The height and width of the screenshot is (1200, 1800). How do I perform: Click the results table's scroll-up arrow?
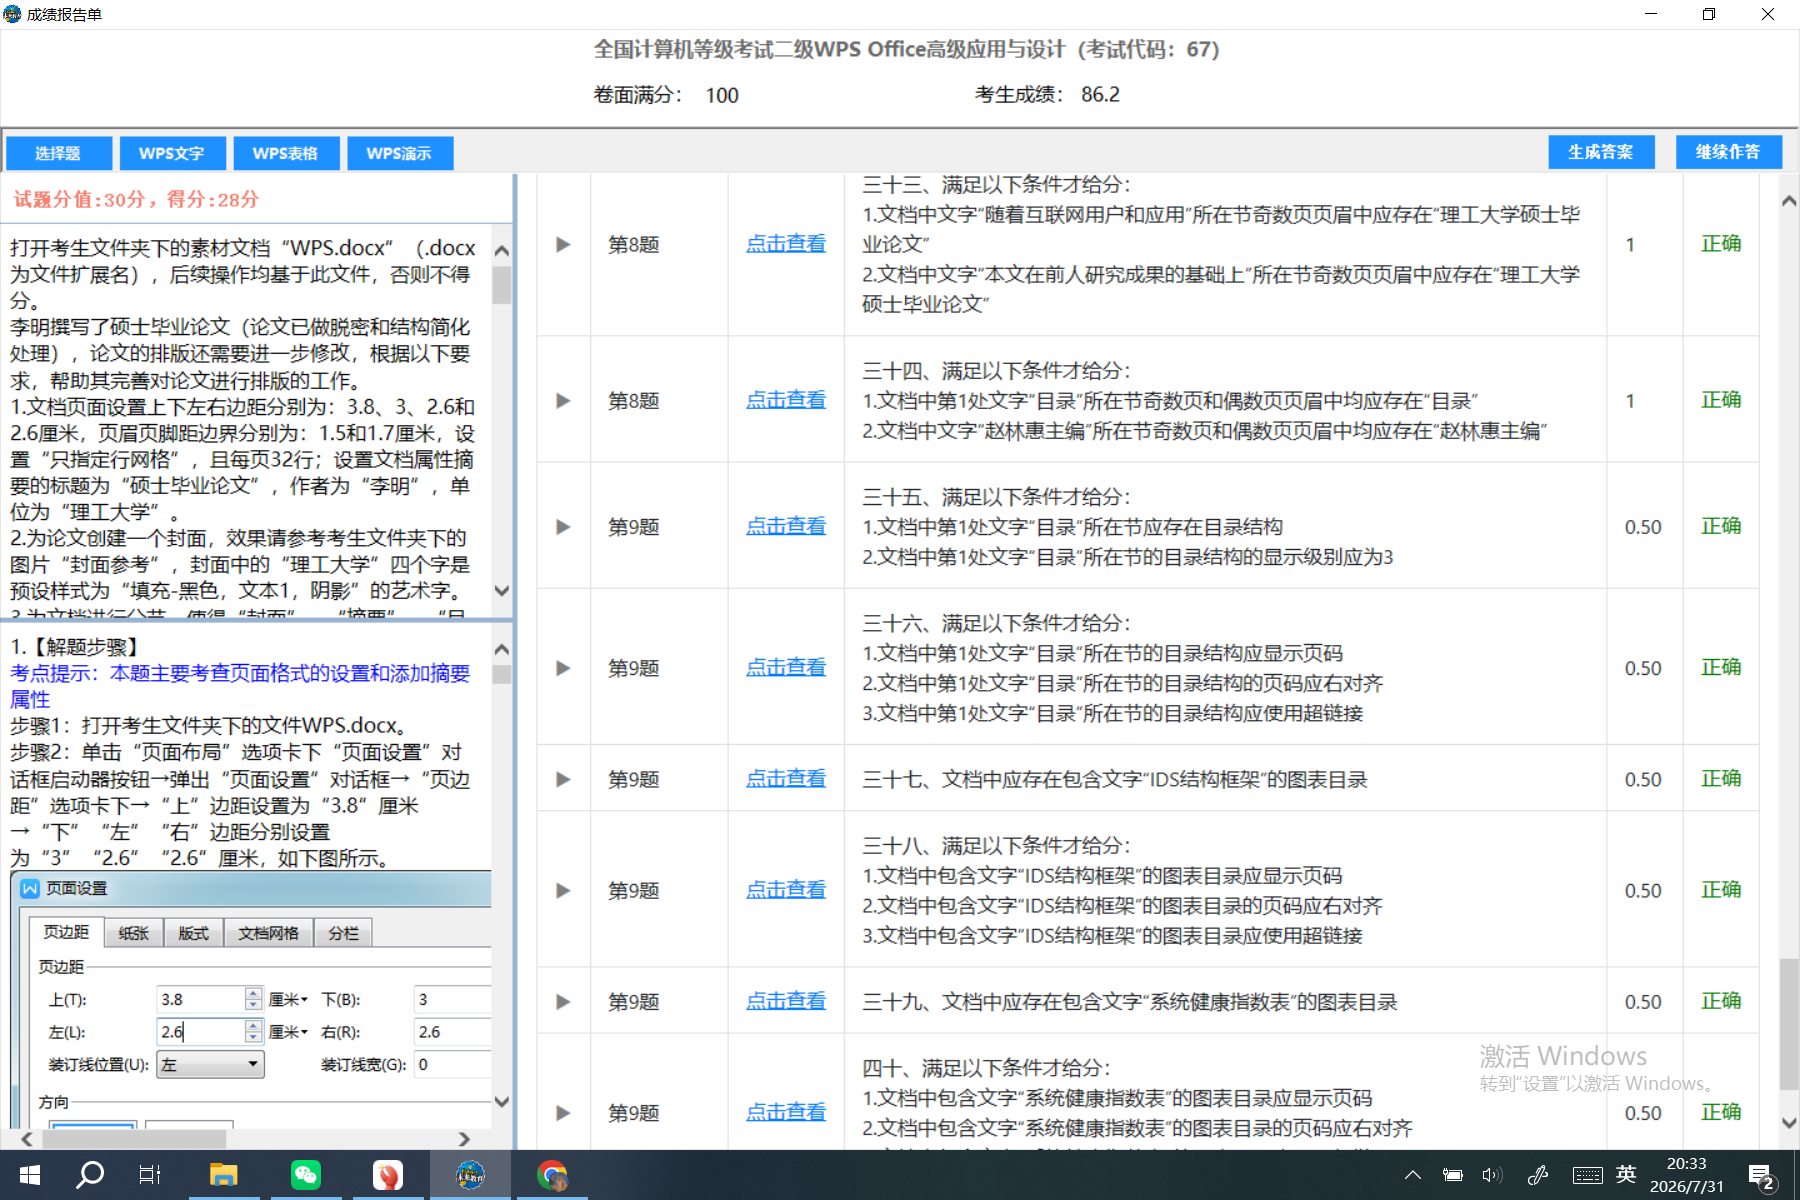coord(1789,201)
